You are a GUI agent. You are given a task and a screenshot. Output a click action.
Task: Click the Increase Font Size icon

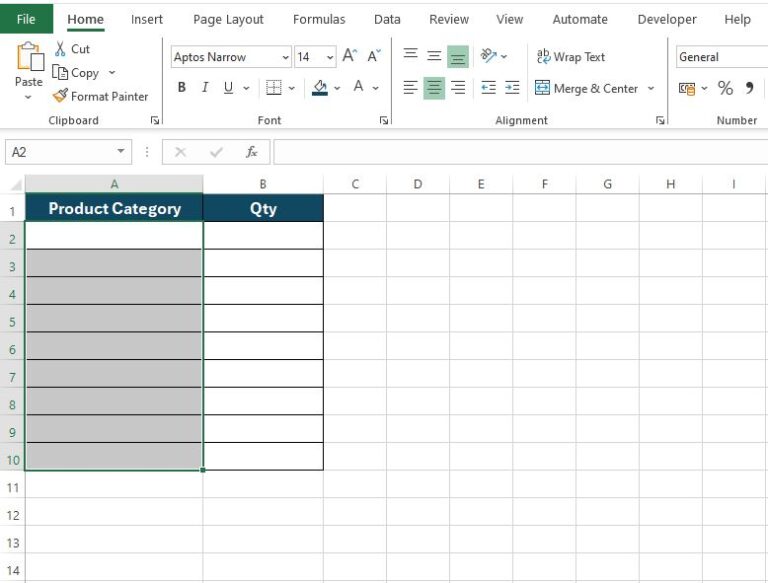(349, 57)
